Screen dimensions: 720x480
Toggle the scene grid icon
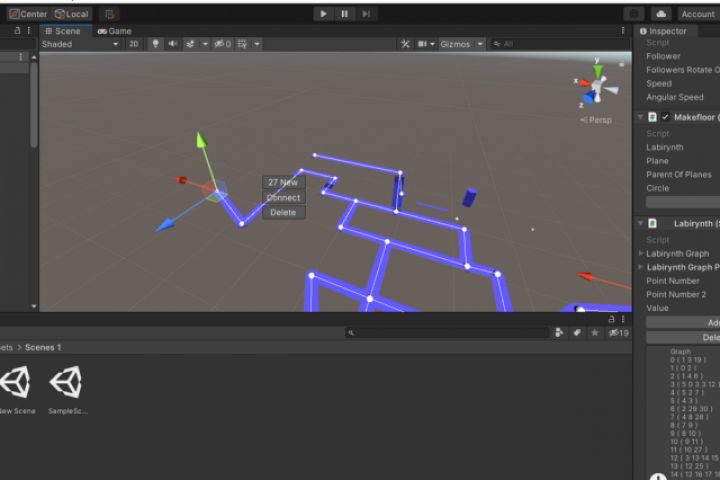pyautogui.click(x=242, y=44)
